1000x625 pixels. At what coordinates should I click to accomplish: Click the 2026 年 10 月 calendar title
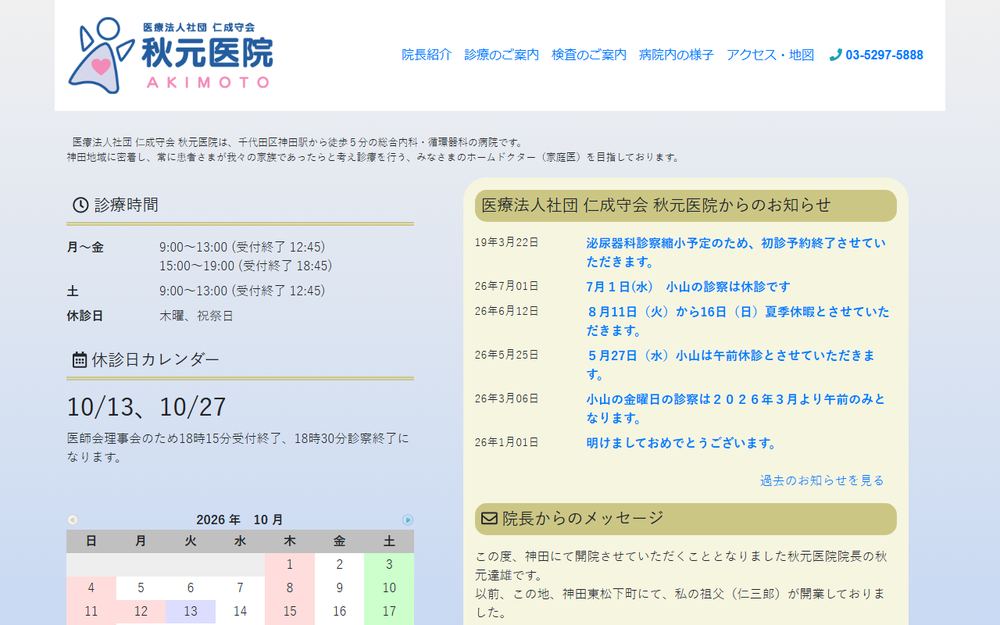pyautogui.click(x=239, y=520)
